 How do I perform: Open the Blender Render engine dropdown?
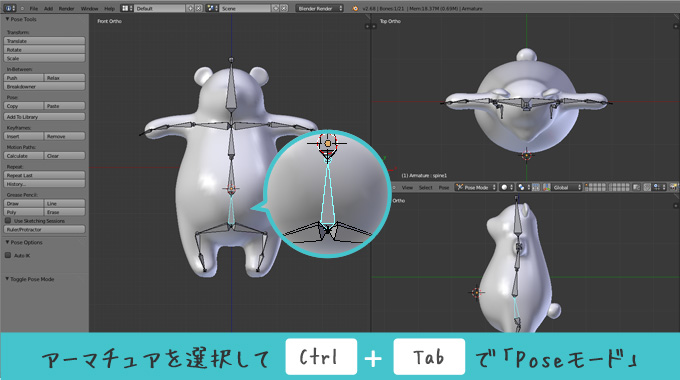point(319,8)
